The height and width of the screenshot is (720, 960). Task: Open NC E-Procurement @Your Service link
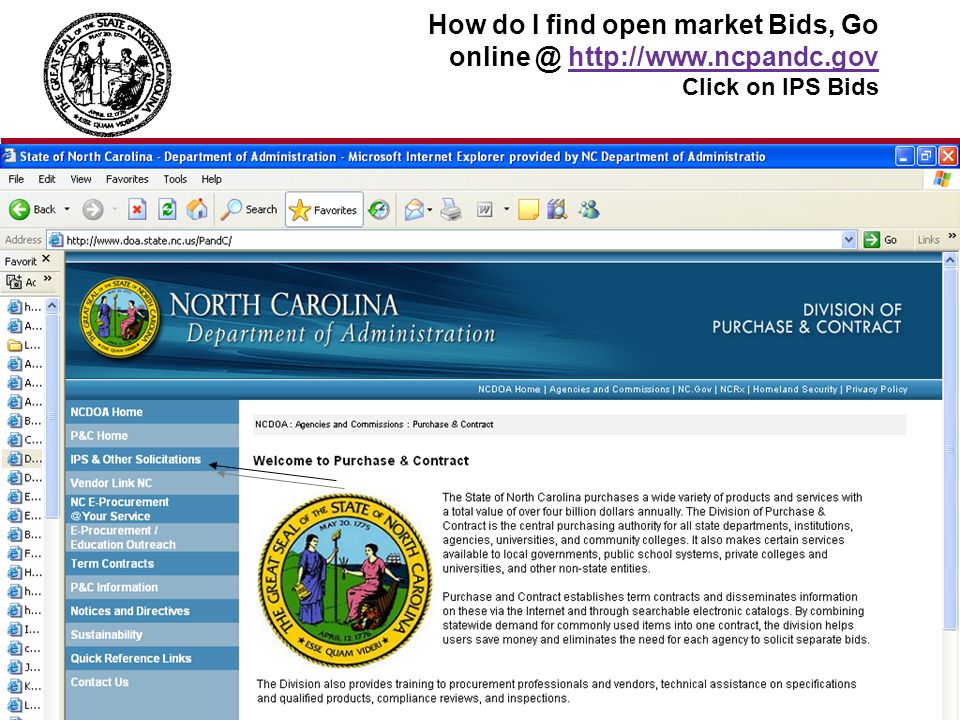(x=119, y=509)
